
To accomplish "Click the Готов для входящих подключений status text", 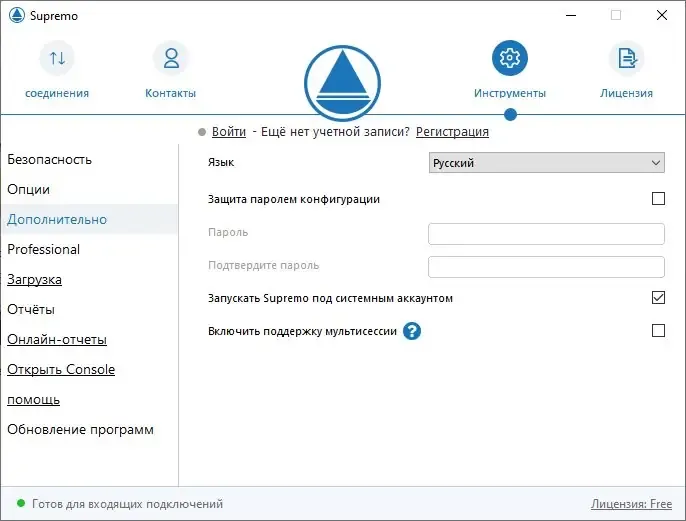I will coord(127,504).
